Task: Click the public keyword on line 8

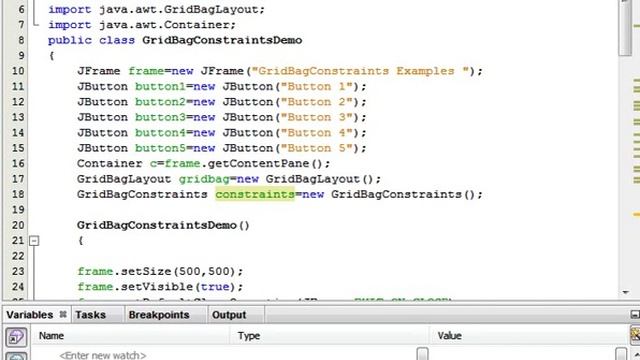Action: coord(70,40)
